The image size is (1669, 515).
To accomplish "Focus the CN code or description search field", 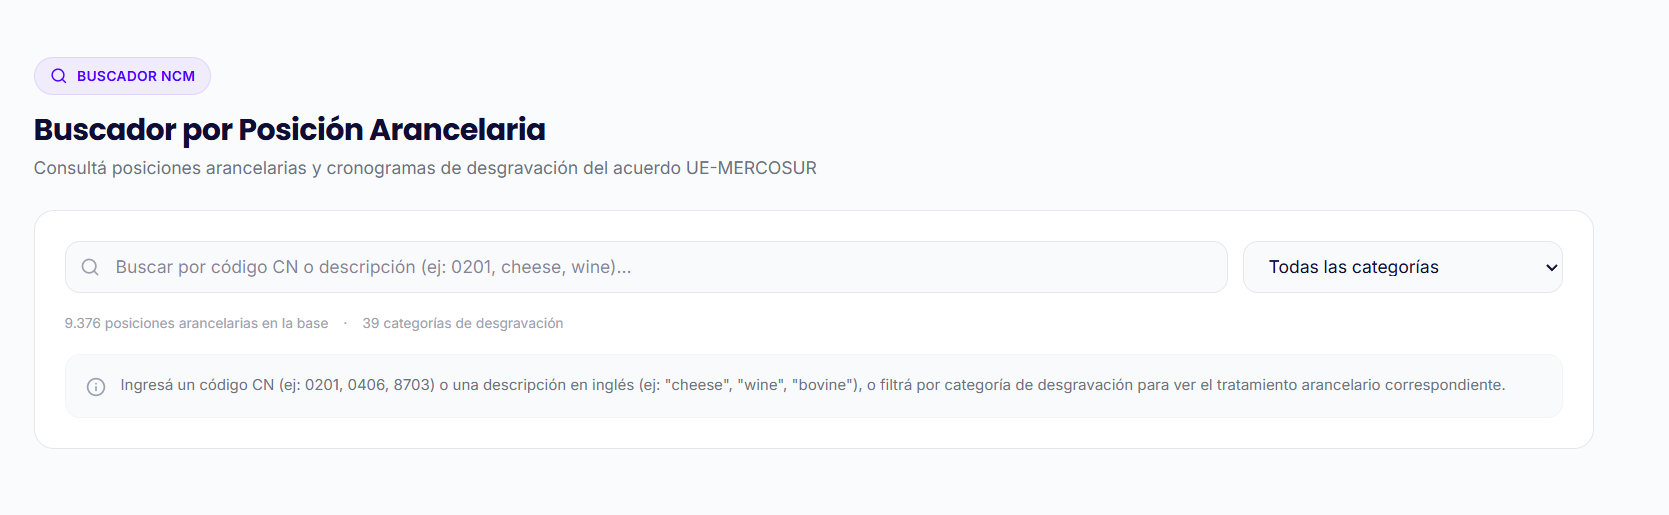I will point(660,267).
